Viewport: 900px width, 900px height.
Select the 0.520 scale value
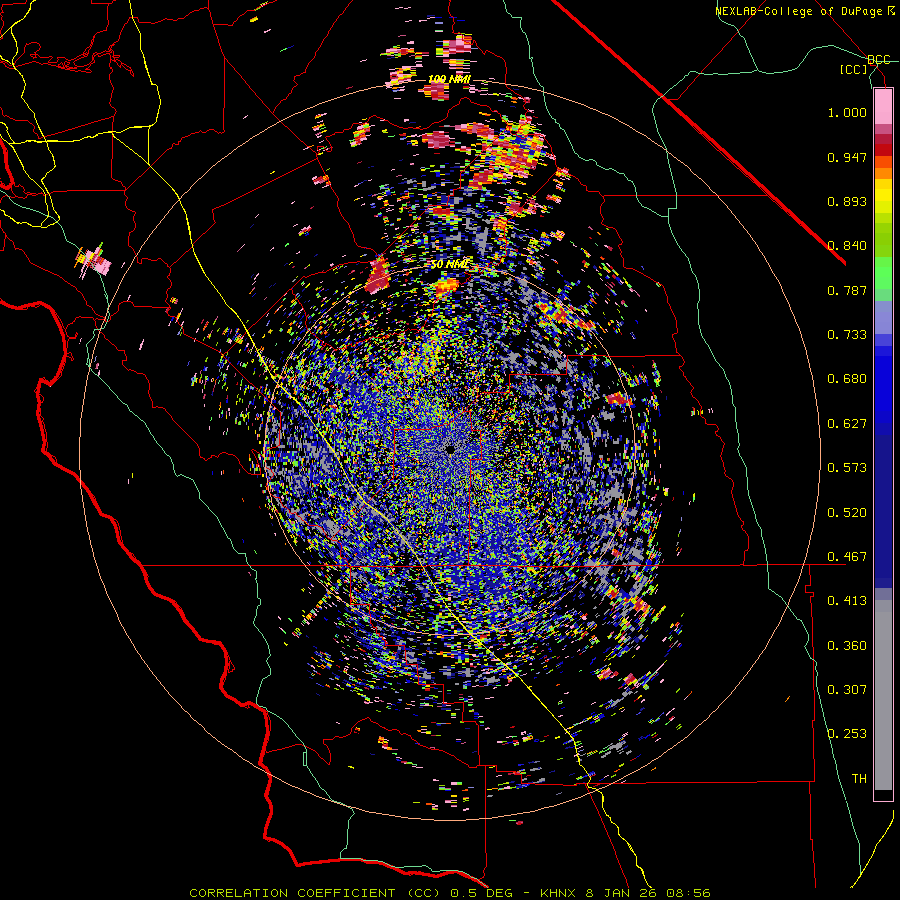tap(847, 513)
